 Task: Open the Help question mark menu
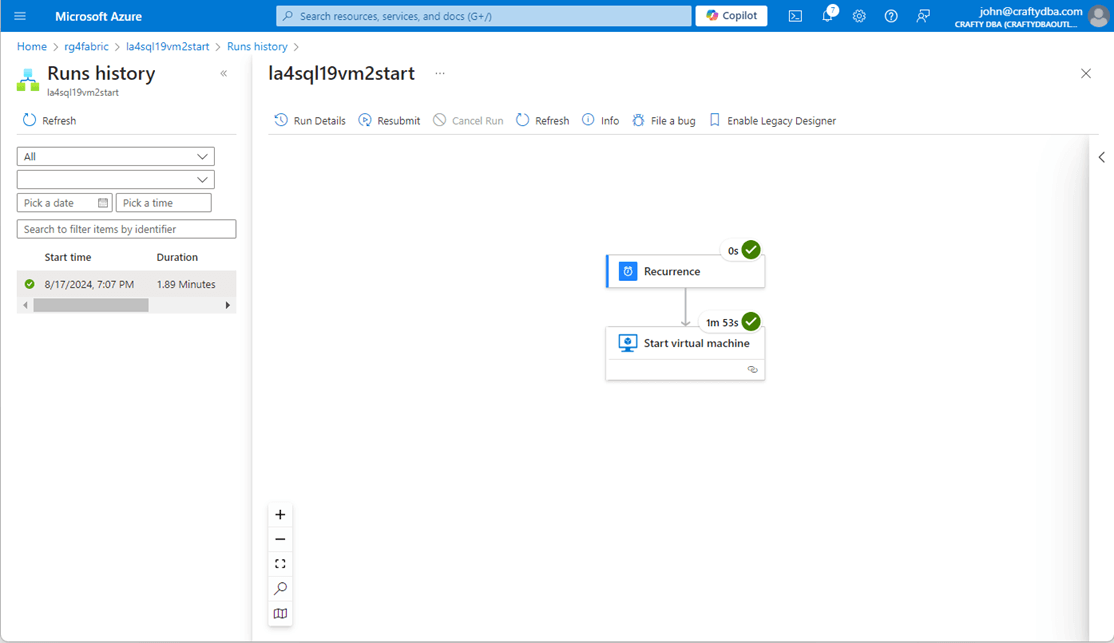[x=891, y=16]
